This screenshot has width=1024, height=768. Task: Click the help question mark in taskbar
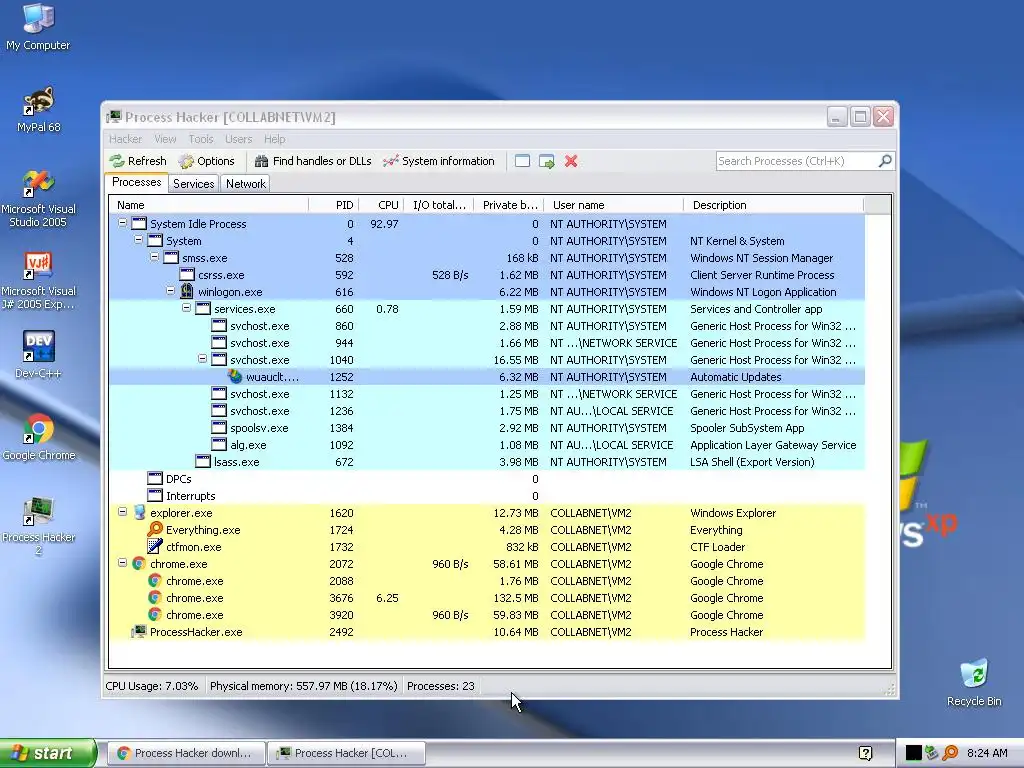[x=865, y=753]
